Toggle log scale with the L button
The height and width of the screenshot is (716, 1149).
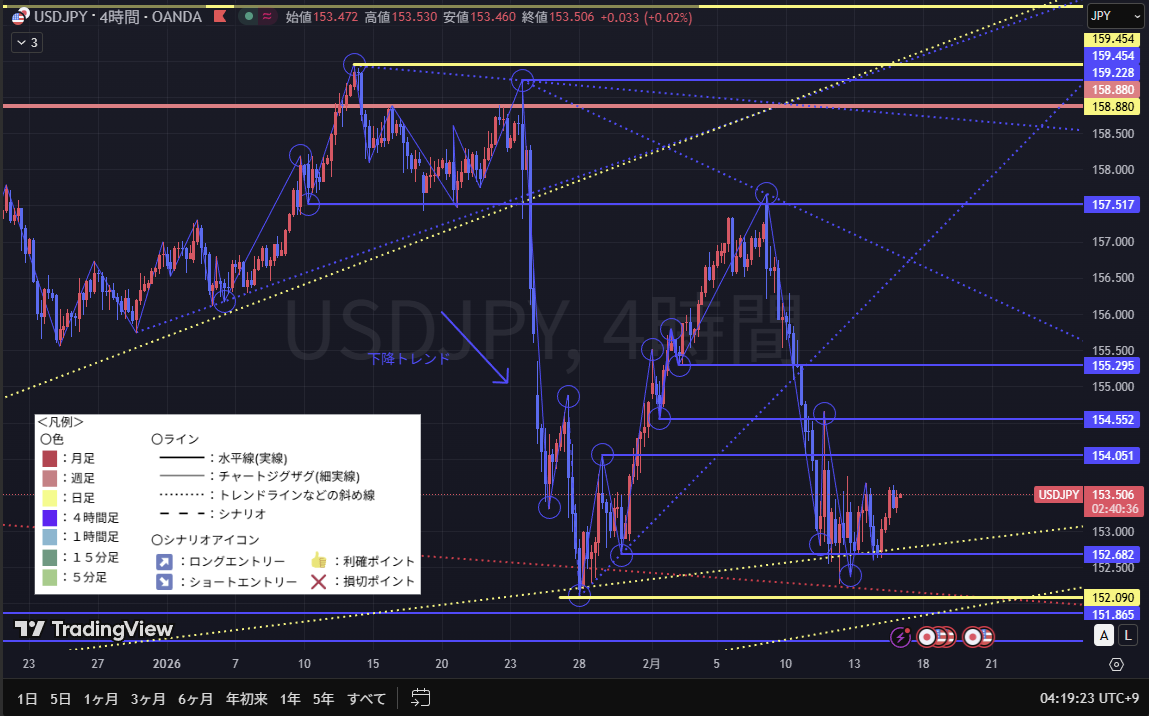pyautogui.click(x=1128, y=635)
